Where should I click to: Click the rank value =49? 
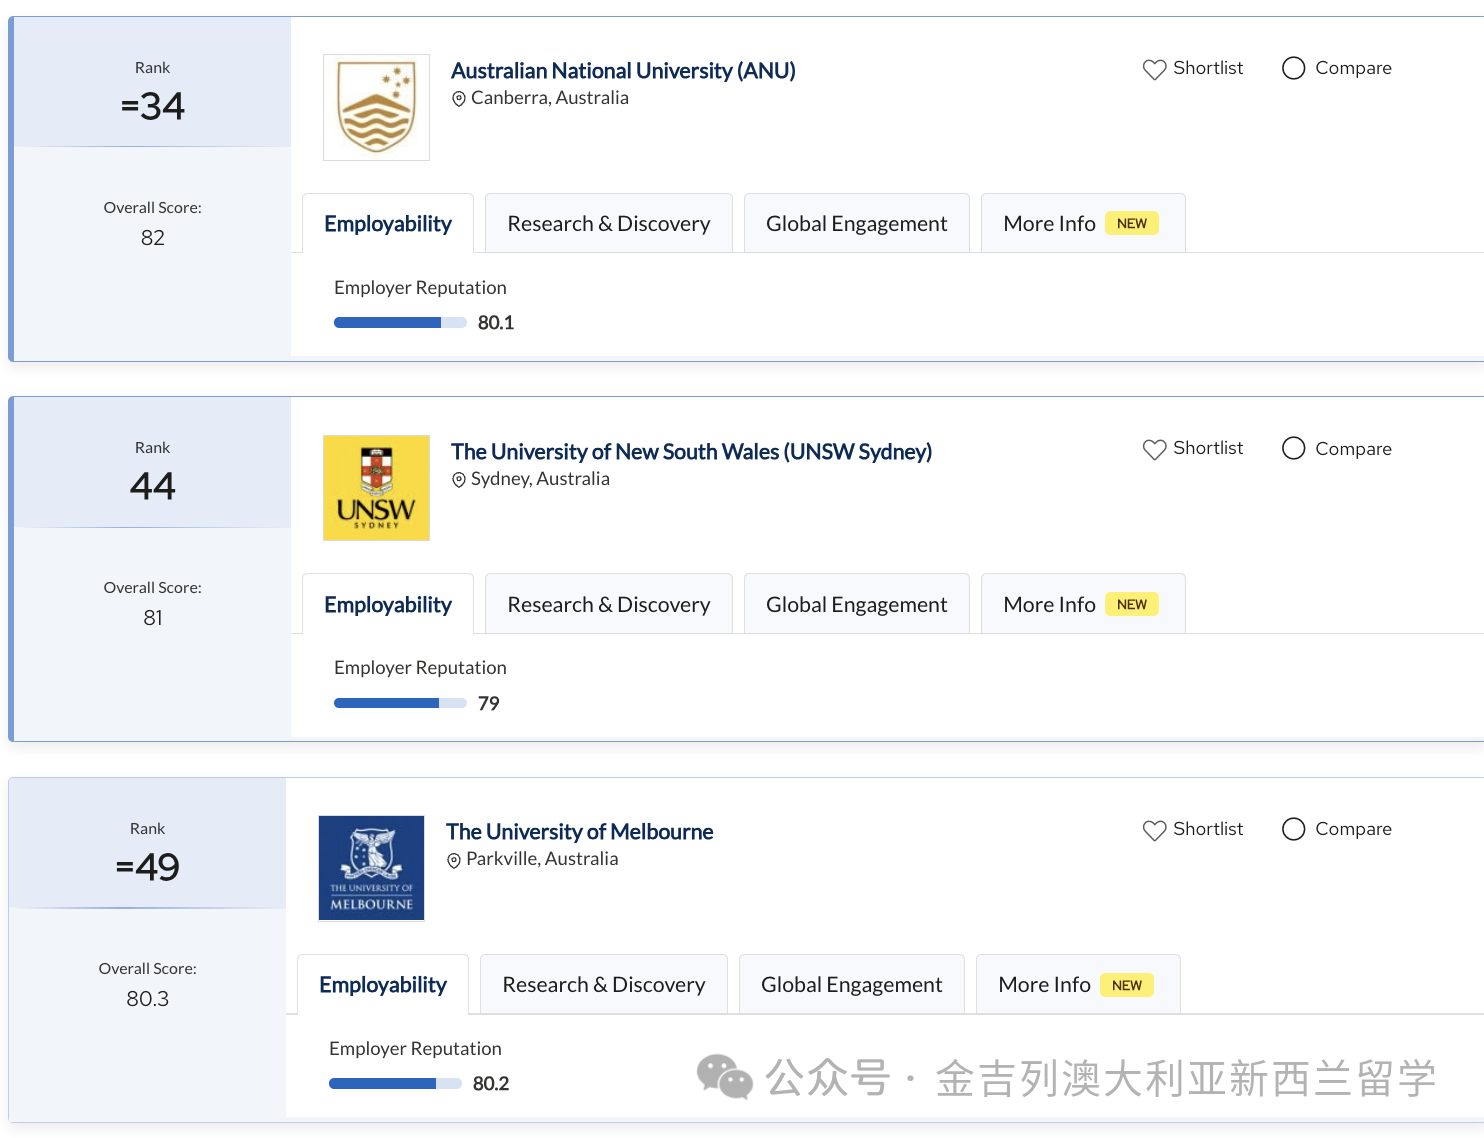pyautogui.click(x=148, y=867)
